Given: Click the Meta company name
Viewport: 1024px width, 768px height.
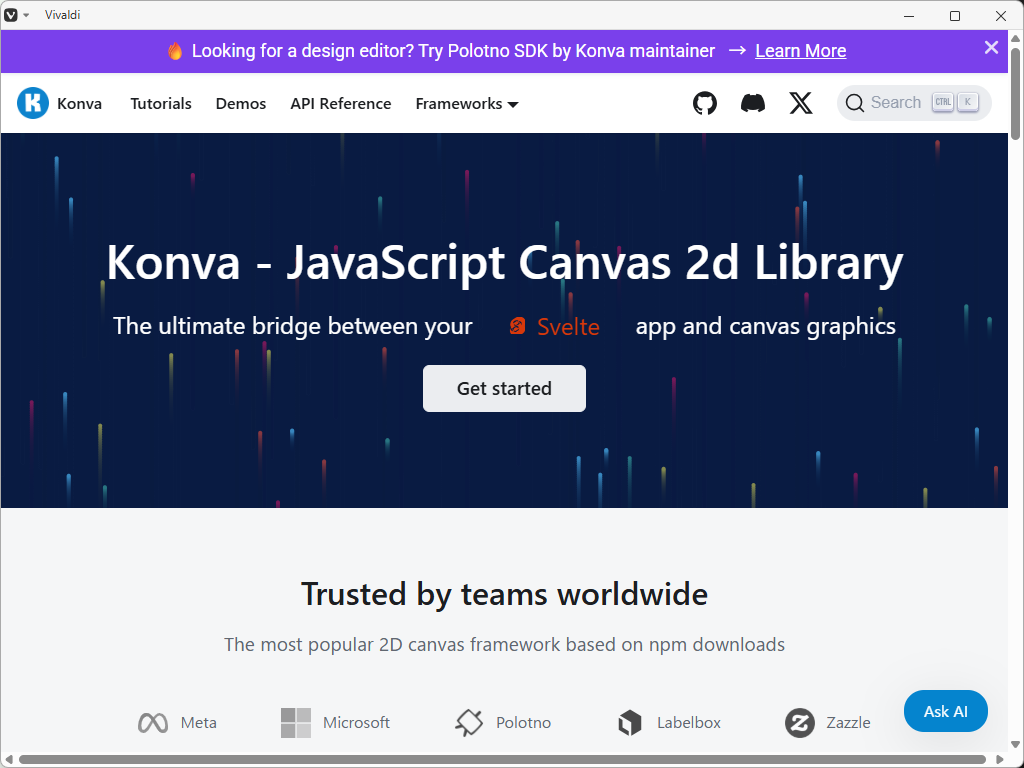Looking at the screenshot, I should click(x=199, y=723).
